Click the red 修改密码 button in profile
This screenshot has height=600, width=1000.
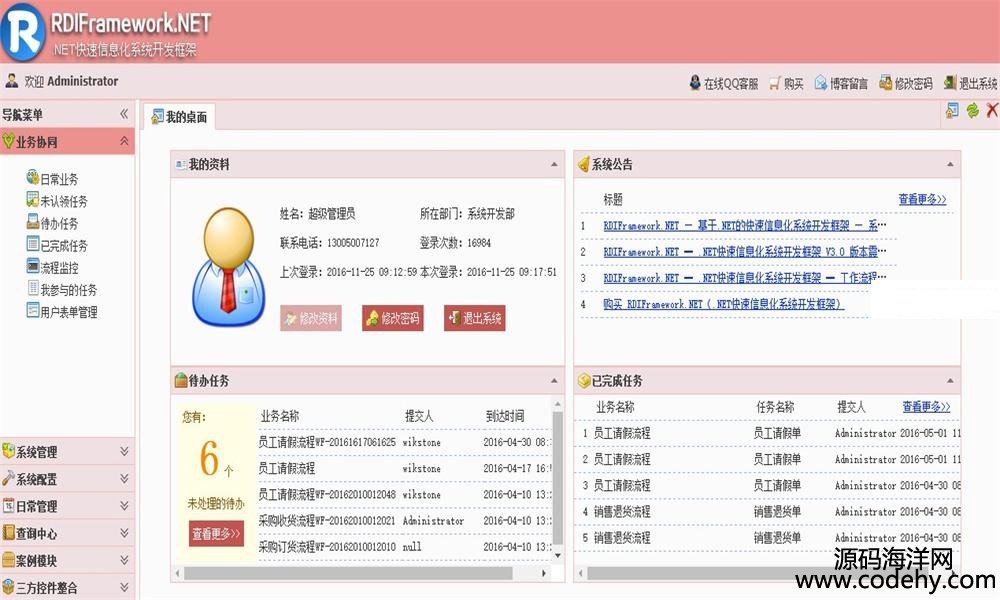pos(393,318)
